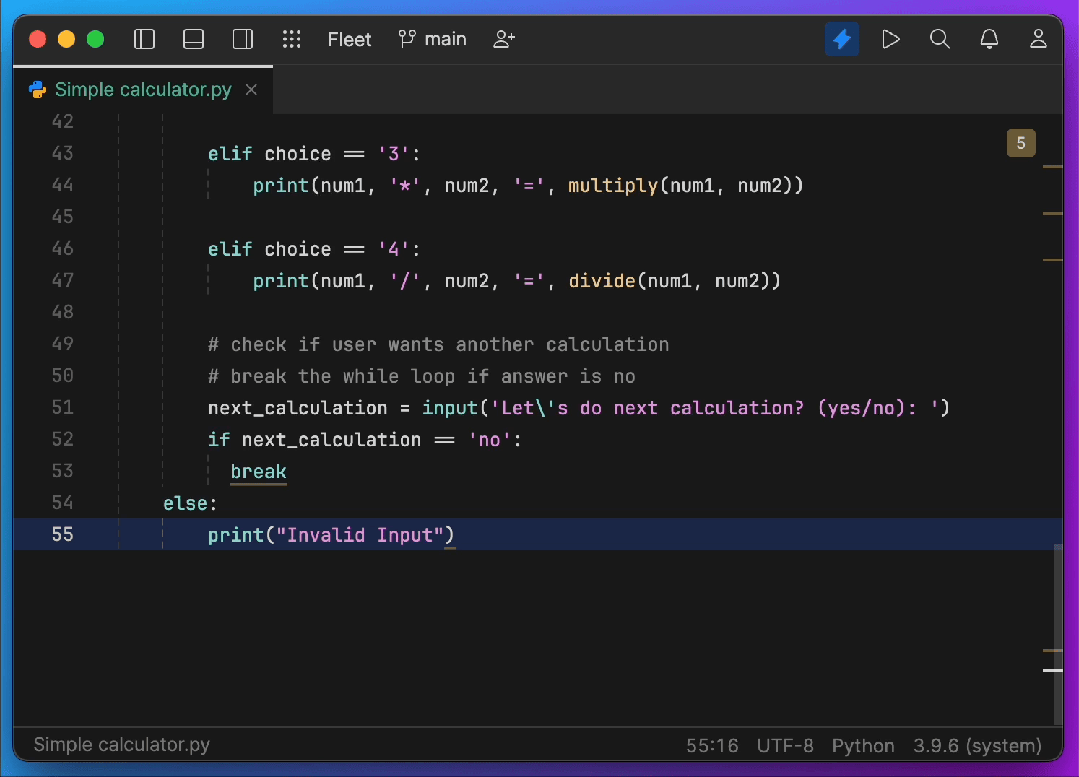Open the Fleet workspace menu

[349, 39]
